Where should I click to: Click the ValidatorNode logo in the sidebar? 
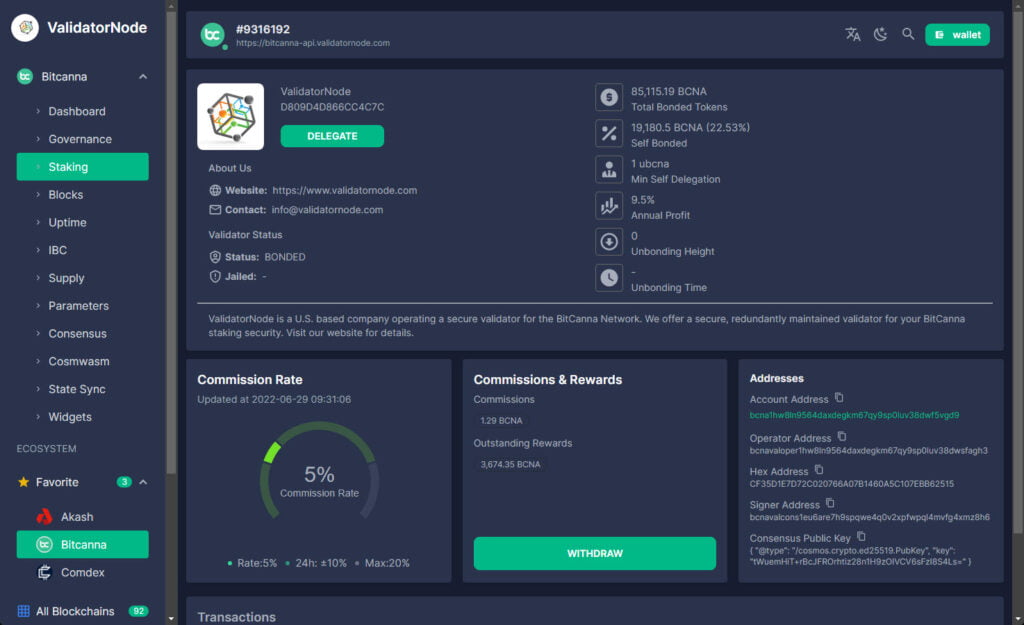tap(25, 28)
